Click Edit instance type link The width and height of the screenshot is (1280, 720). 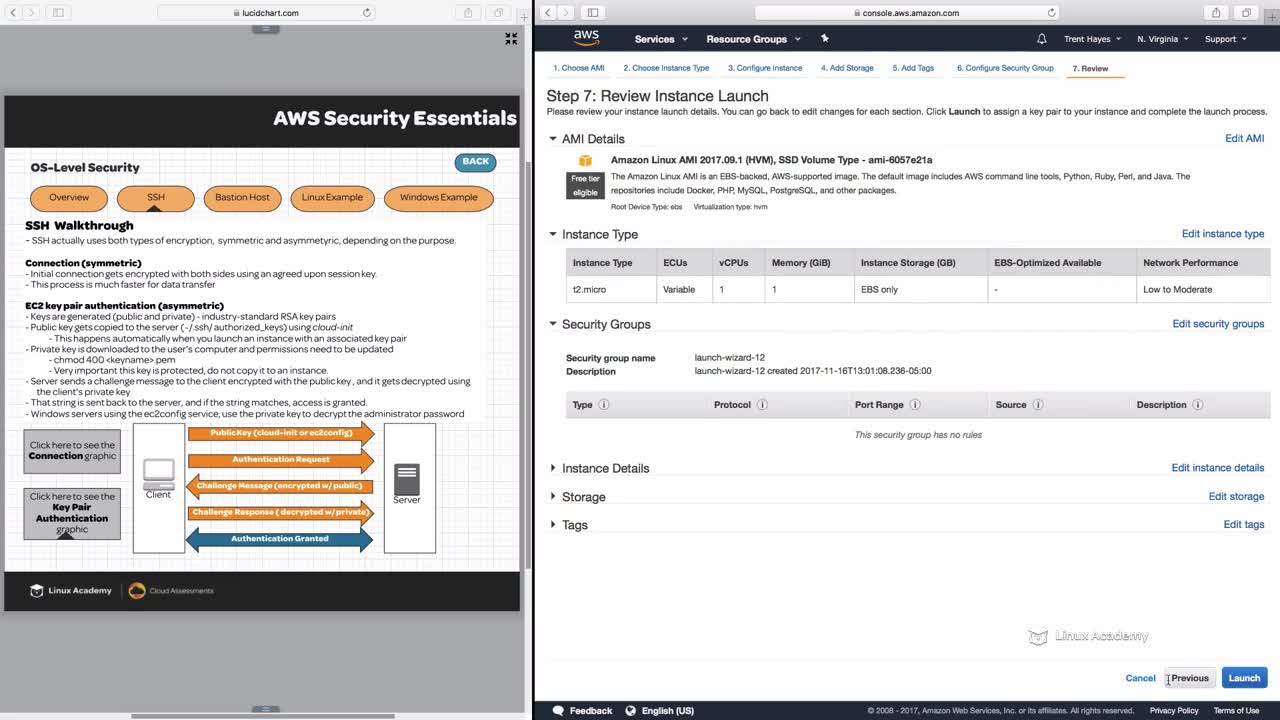click(1223, 234)
